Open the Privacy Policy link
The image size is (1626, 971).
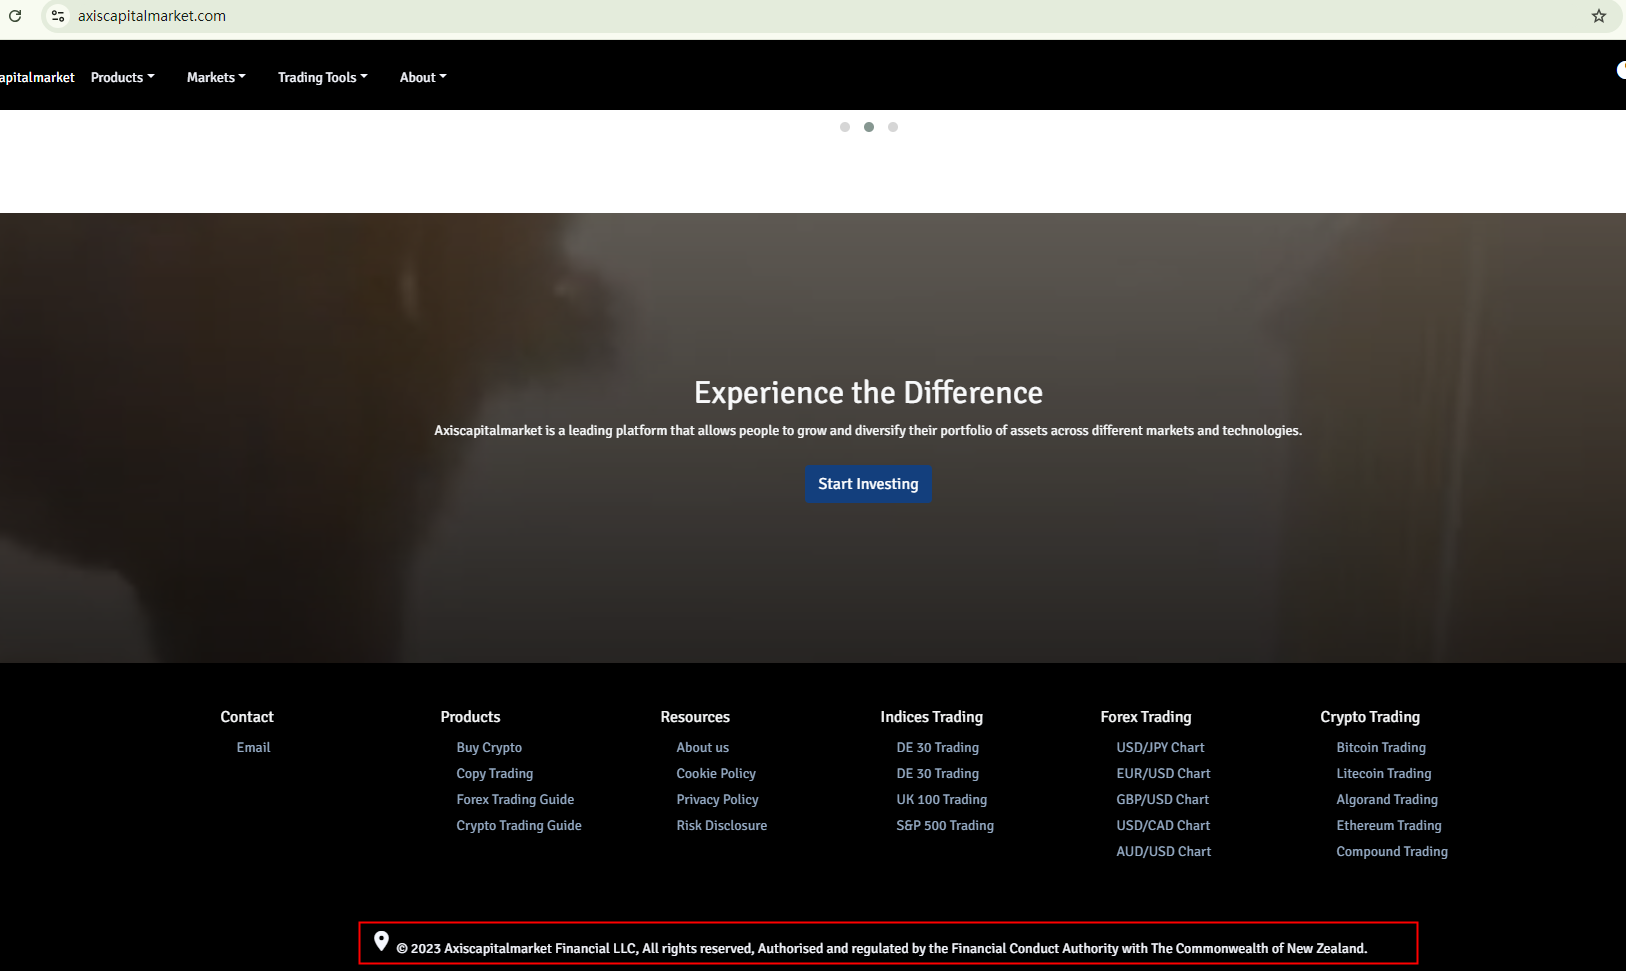click(717, 799)
